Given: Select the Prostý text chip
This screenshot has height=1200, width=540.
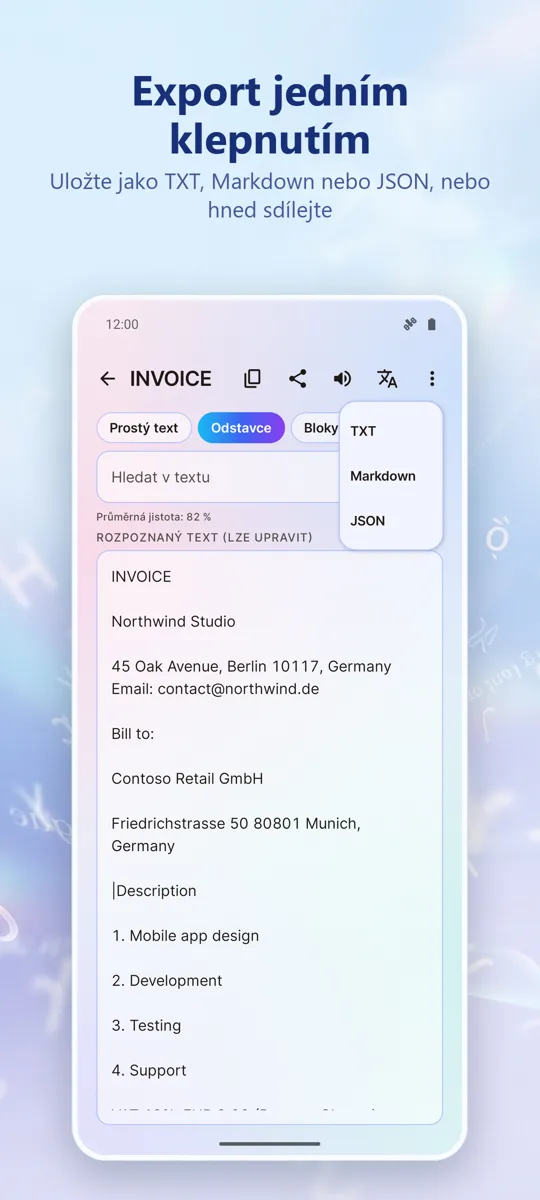Looking at the screenshot, I should tap(144, 428).
